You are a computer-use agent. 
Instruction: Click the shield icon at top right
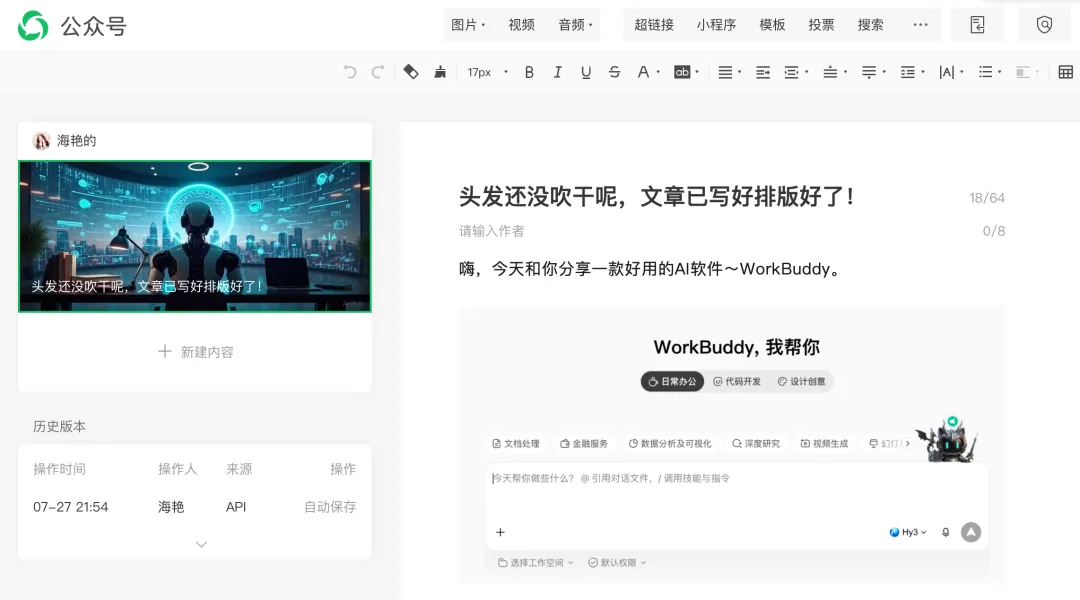click(1044, 25)
